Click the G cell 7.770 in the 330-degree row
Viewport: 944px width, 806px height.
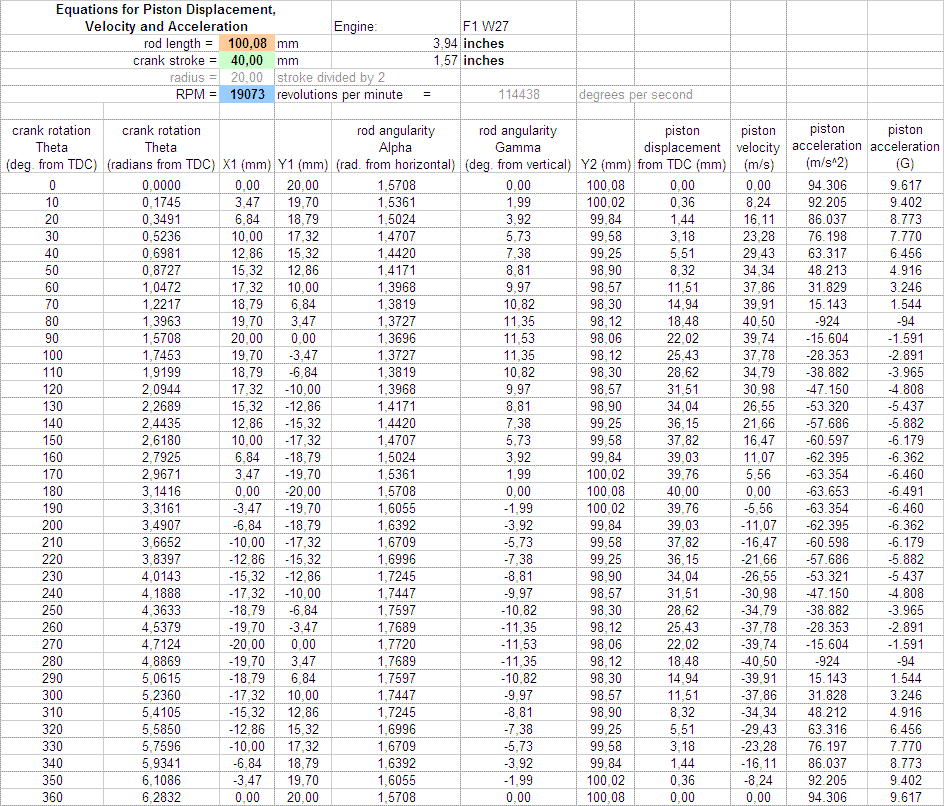pyautogui.click(x=905, y=746)
